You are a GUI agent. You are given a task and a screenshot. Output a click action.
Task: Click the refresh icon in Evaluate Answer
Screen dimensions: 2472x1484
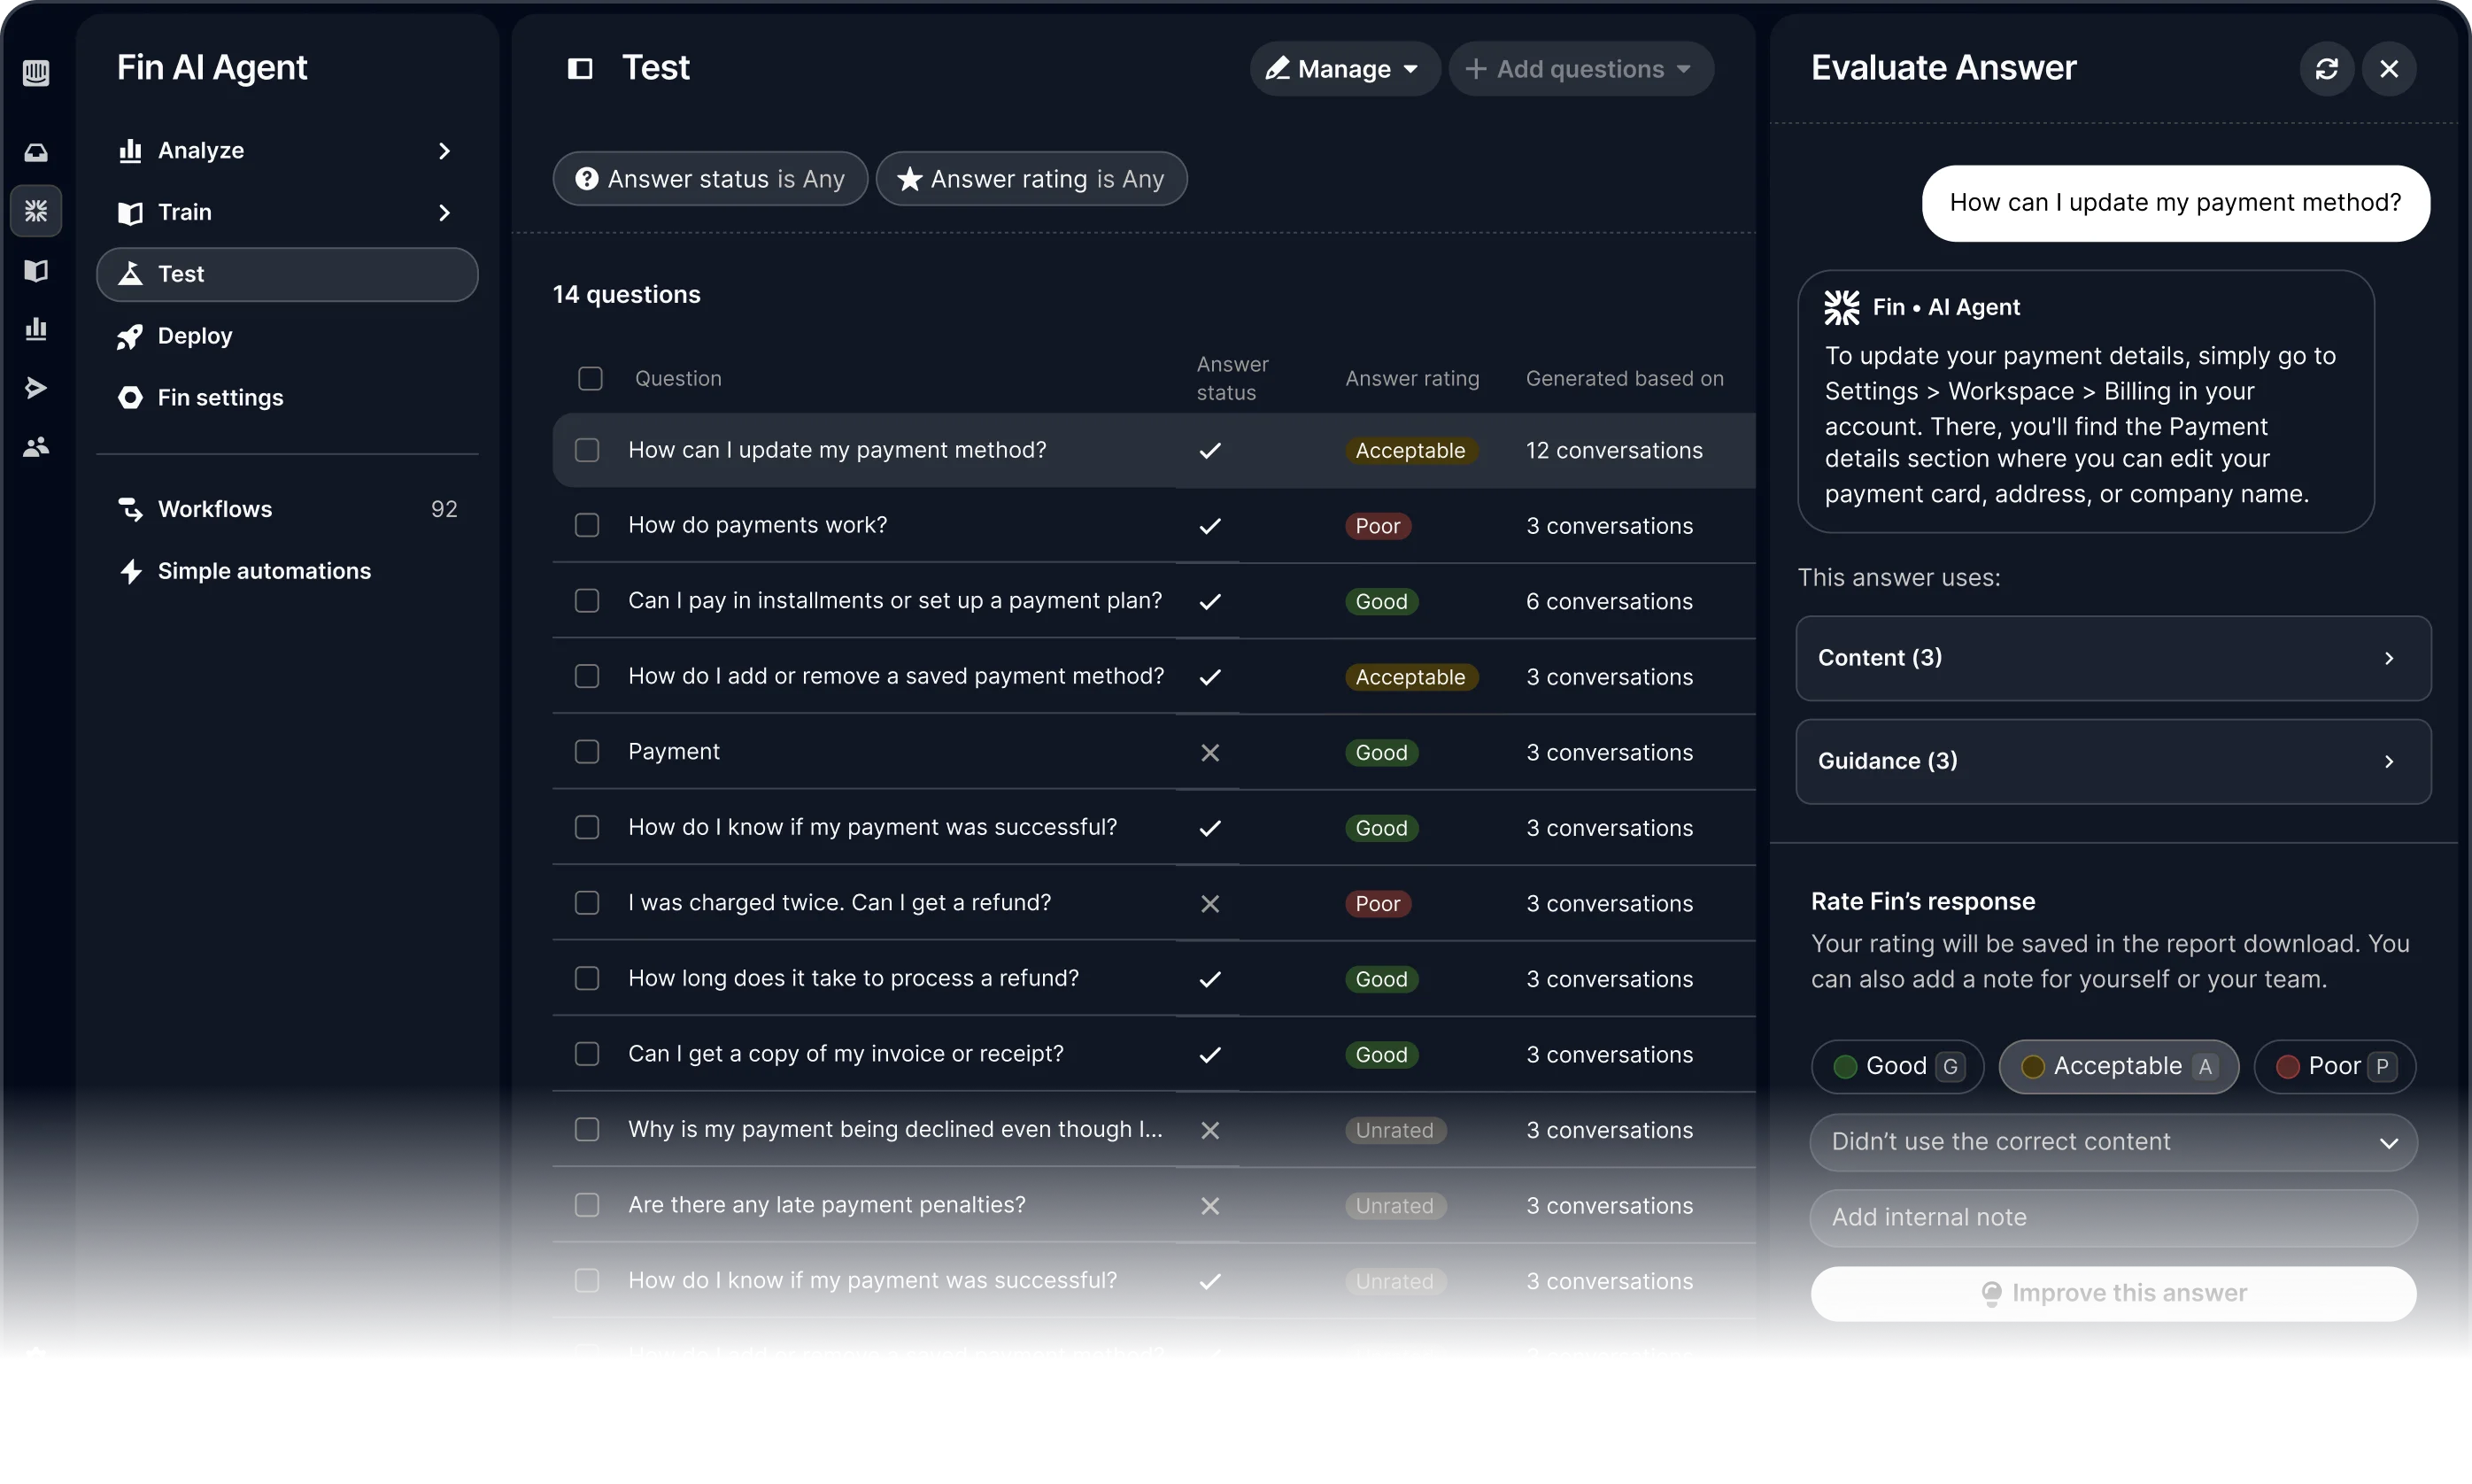tap(2326, 69)
